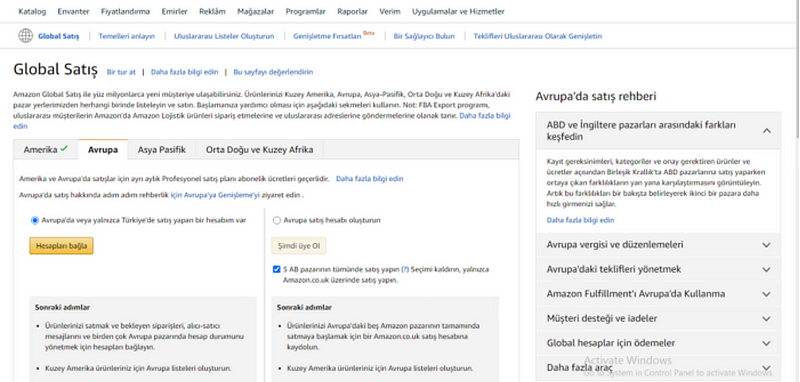Viewport: 800px width, 382px height.
Task: Click the question mark help link after 'satış yapın'
Action: (x=405, y=269)
